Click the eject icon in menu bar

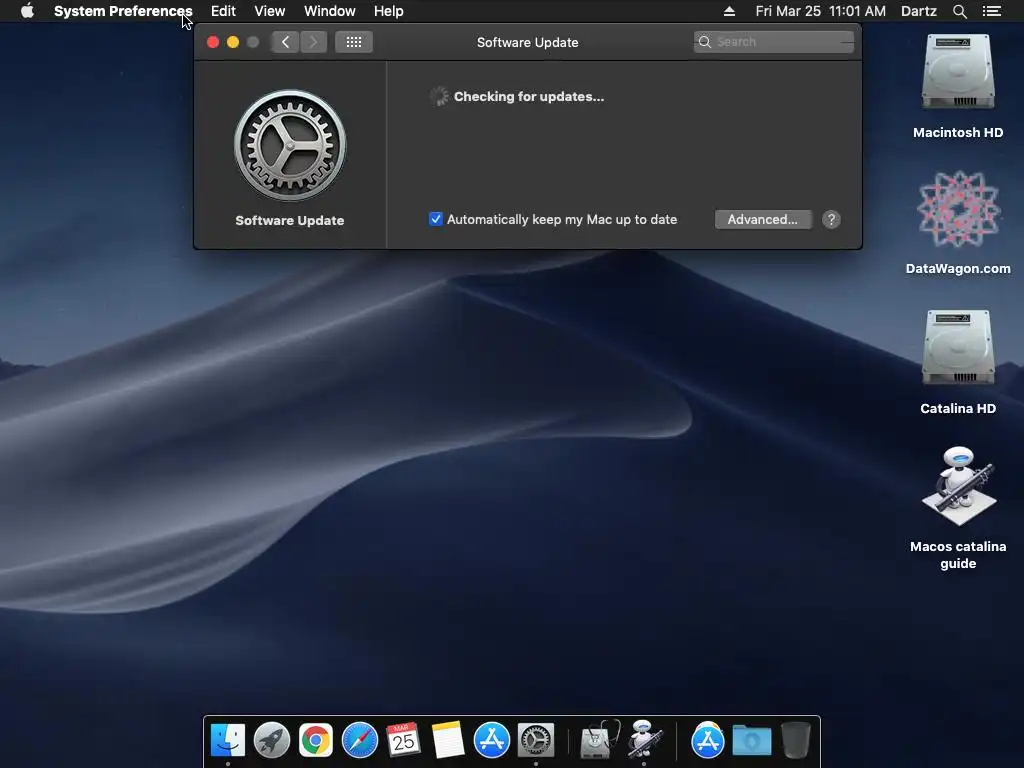(729, 11)
